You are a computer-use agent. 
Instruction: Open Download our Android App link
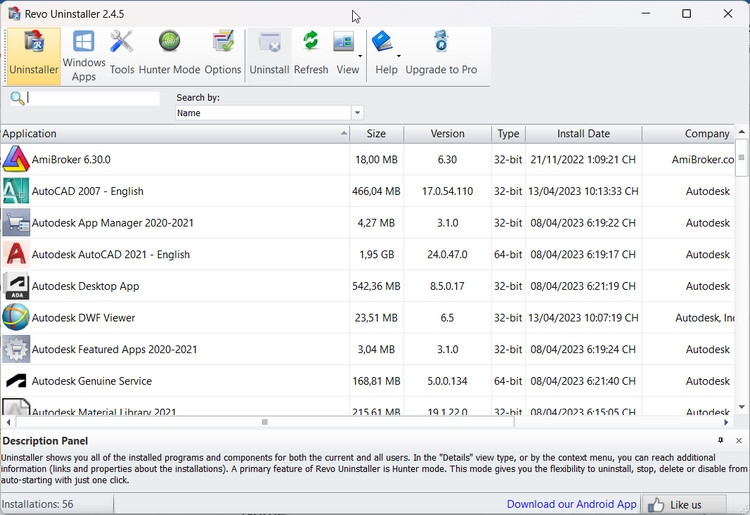[x=572, y=504]
